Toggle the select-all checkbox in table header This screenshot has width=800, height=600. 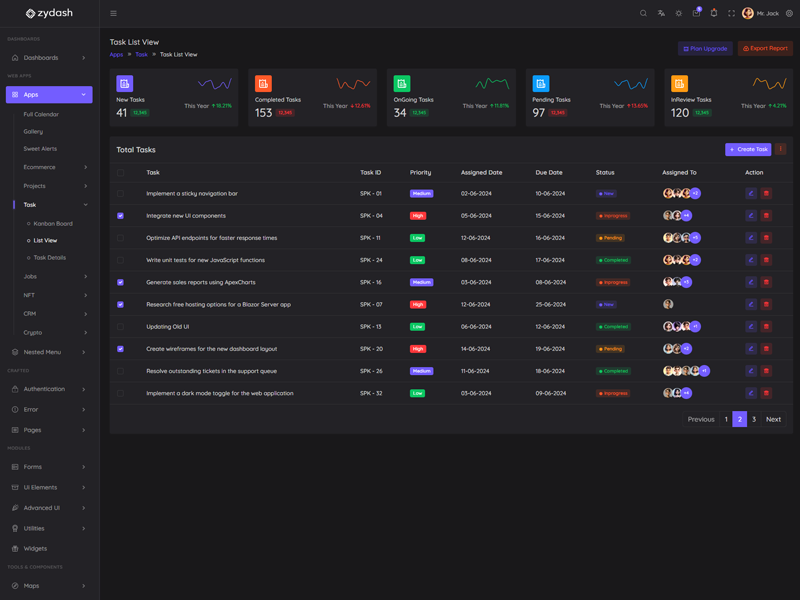[x=121, y=172]
